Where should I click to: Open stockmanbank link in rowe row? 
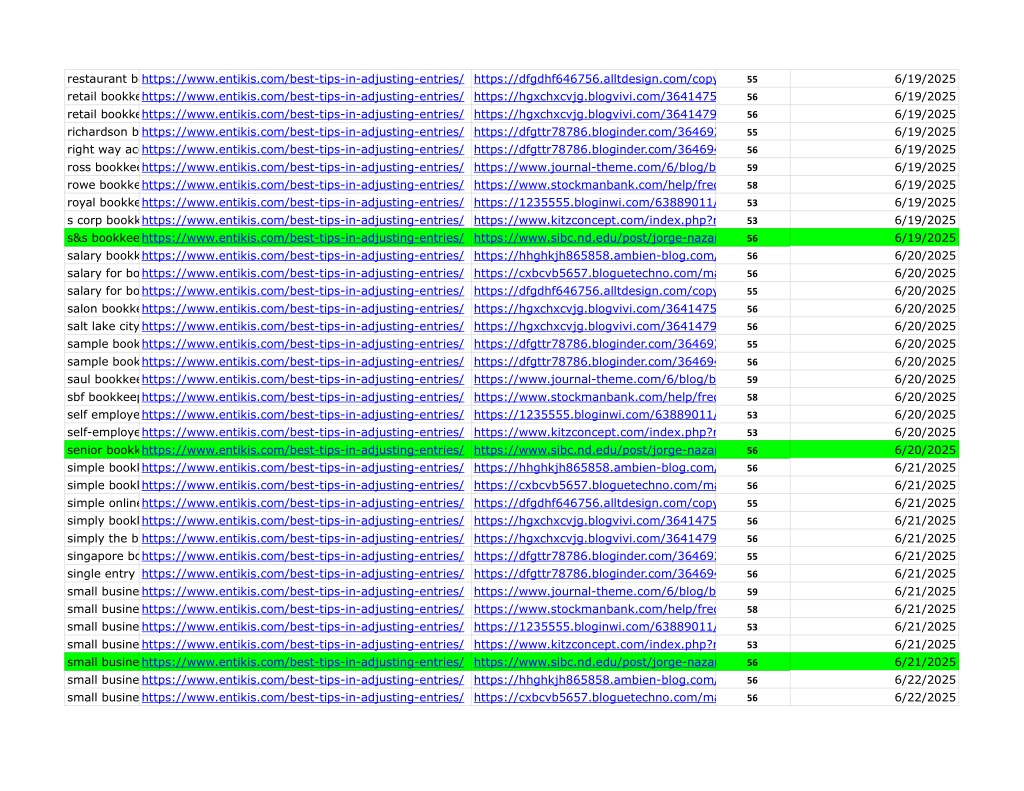point(594,185)
